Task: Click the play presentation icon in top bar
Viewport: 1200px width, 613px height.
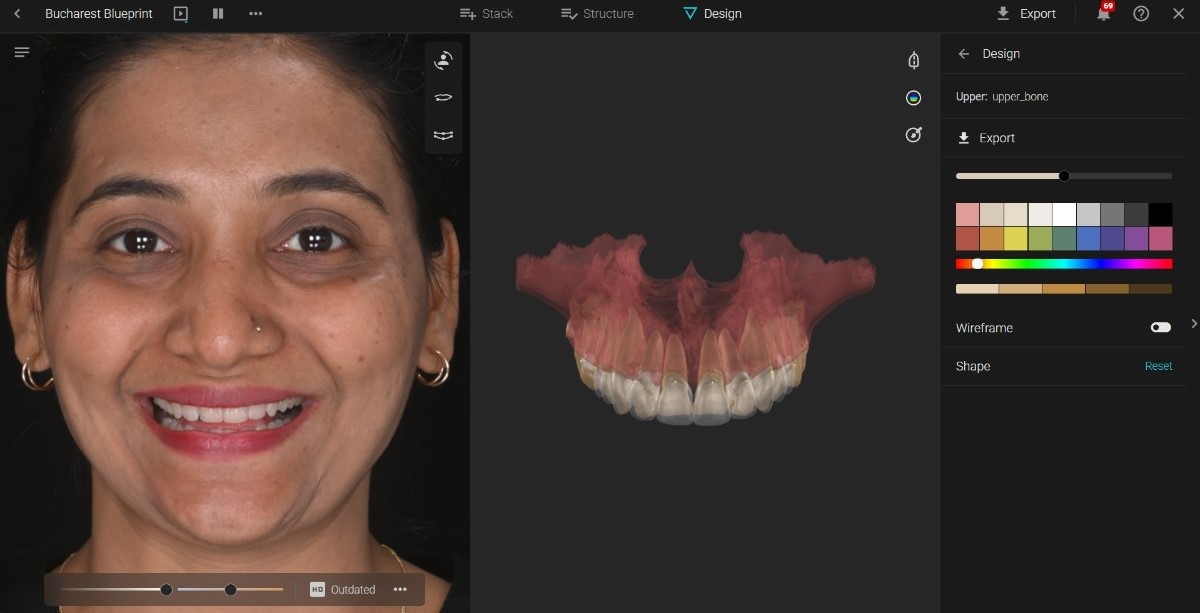Action: pyautogui.click(x=181, y=14)
